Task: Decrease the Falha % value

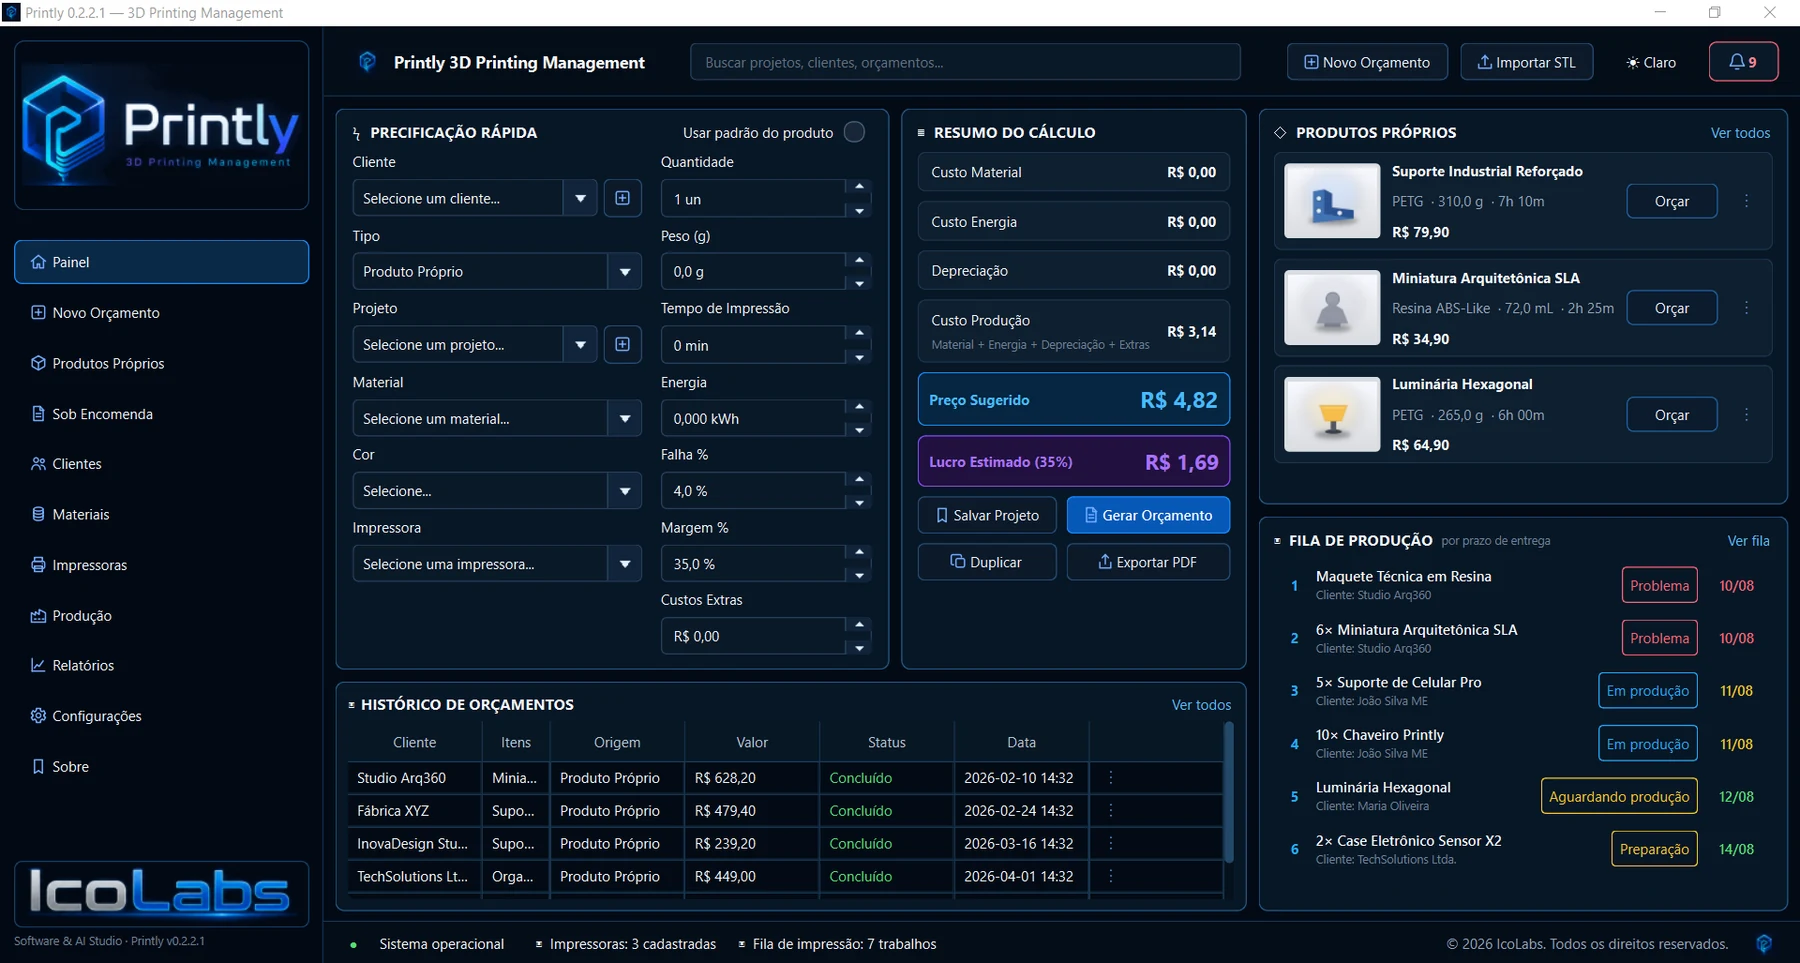Action: tap(859, 503)
